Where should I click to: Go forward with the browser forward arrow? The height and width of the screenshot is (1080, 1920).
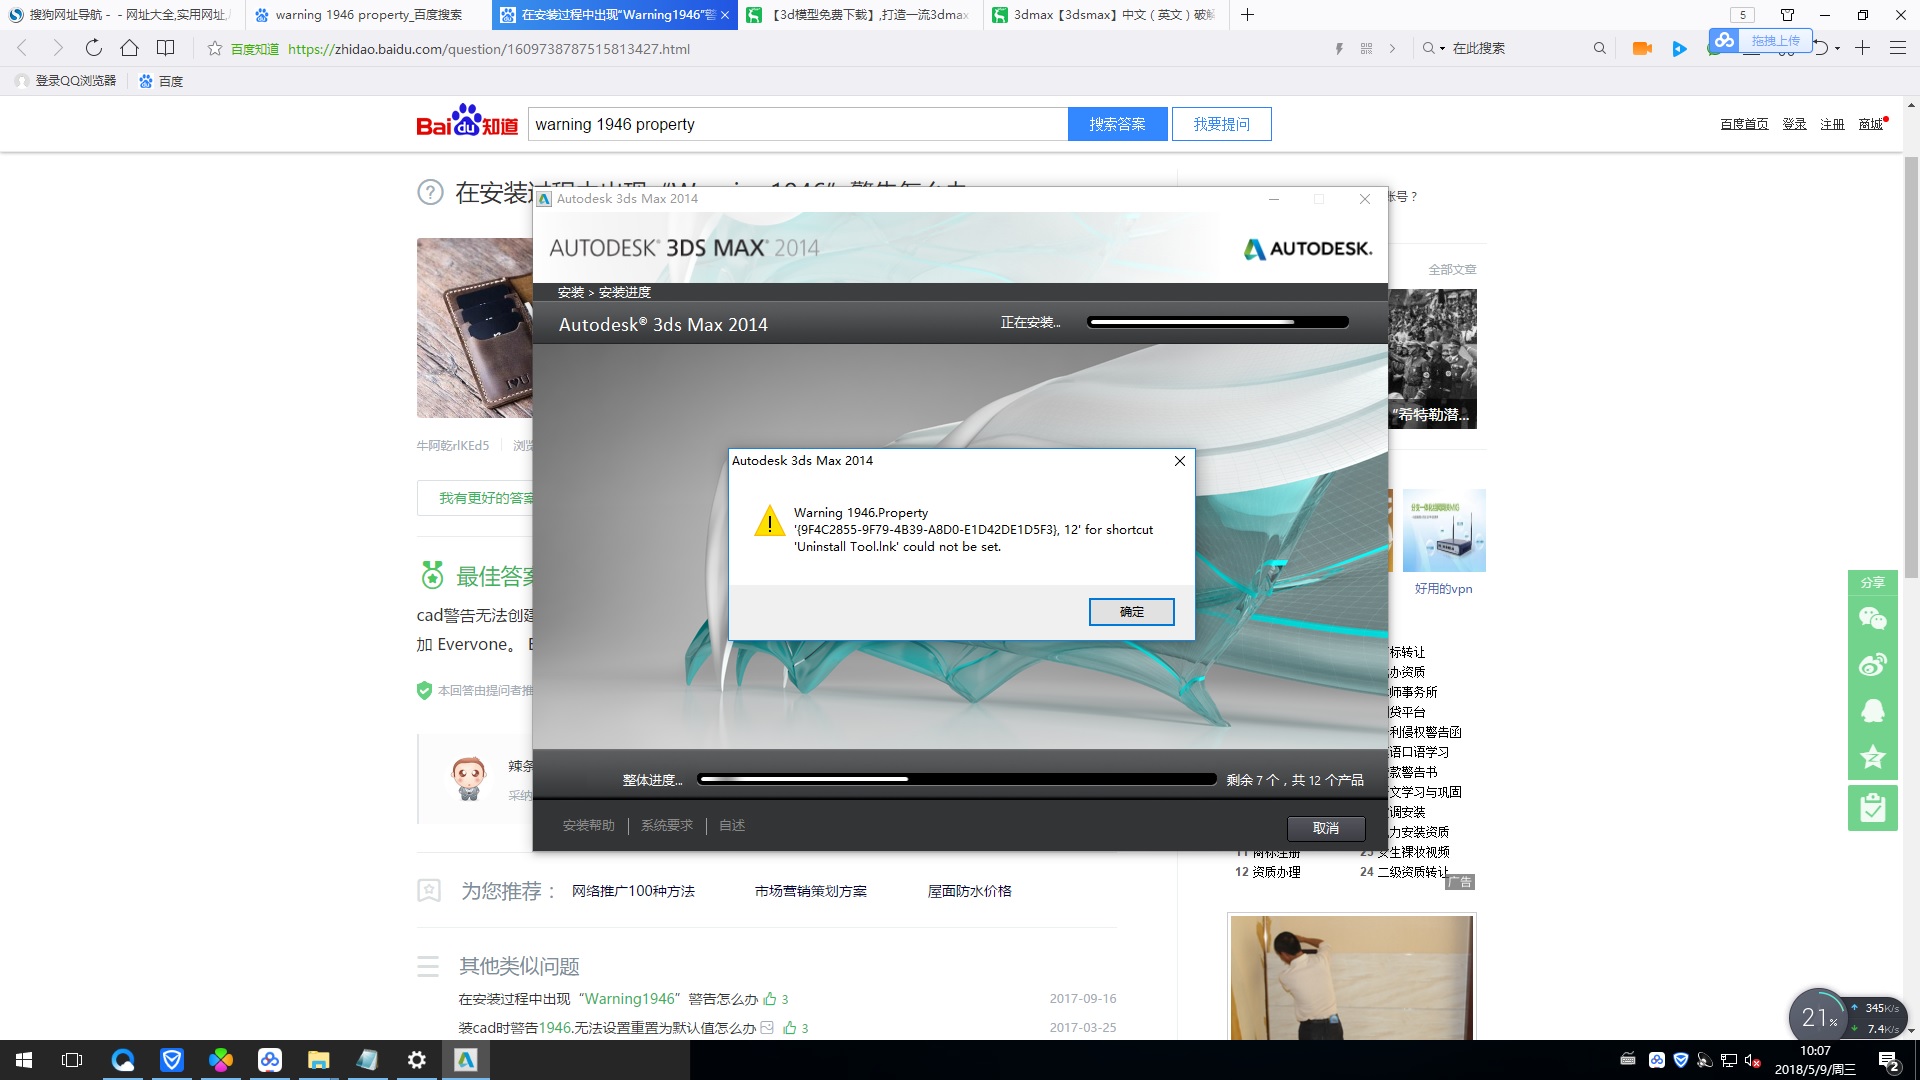click(x=57, y=48)
